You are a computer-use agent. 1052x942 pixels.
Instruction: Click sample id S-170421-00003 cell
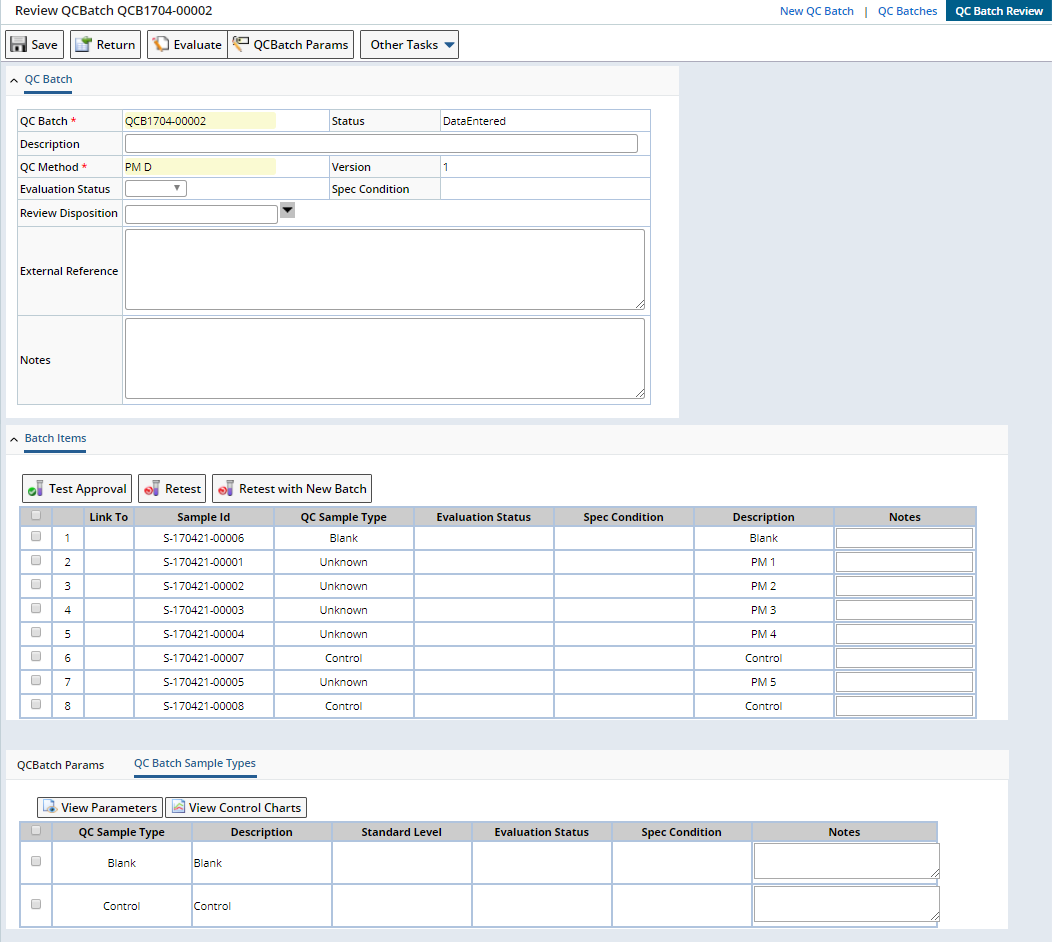204,610
